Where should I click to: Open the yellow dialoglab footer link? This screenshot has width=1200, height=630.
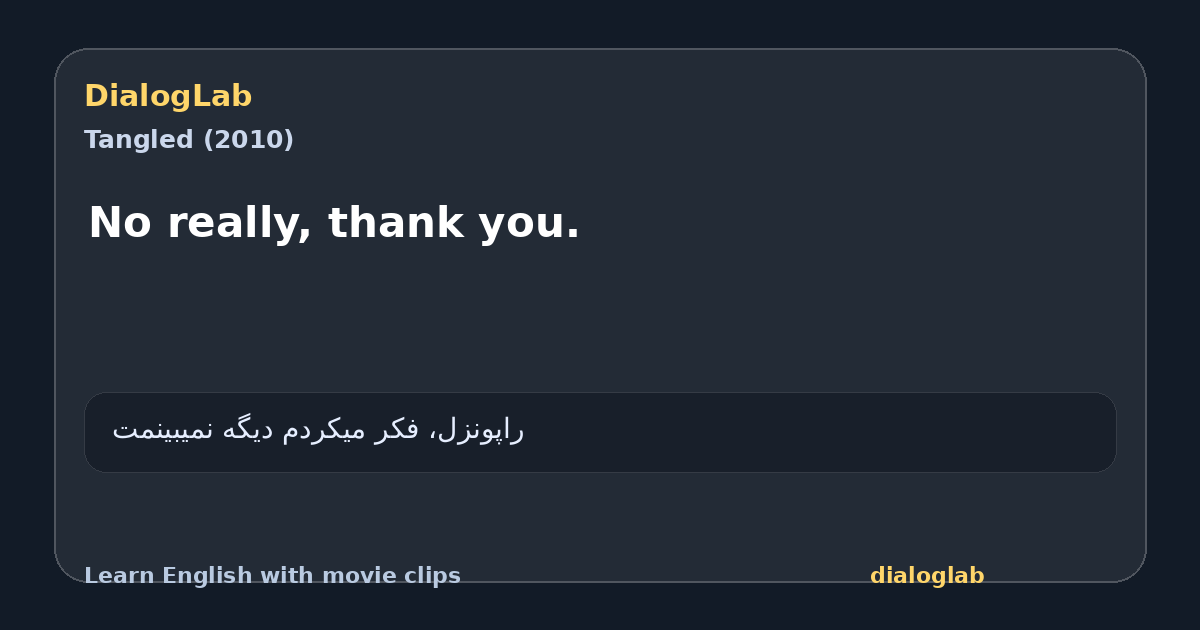[927, 576]
